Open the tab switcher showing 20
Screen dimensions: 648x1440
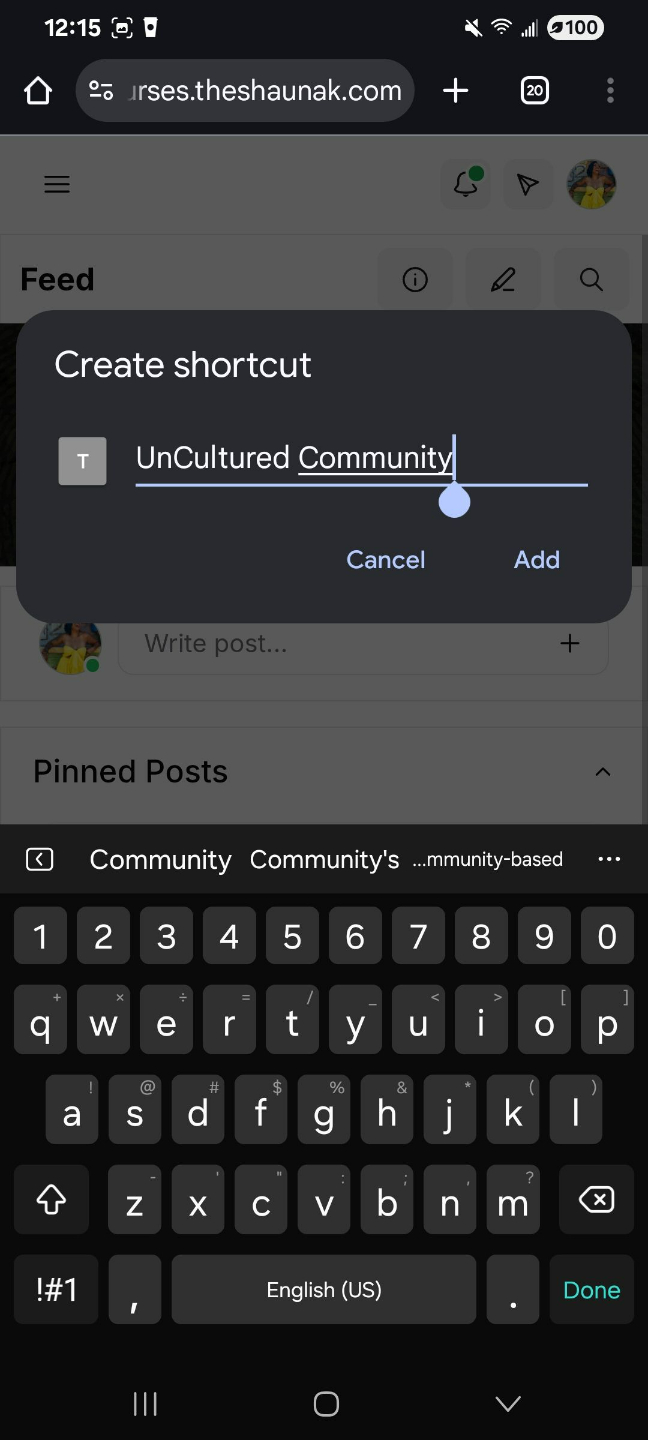[535, 91]
